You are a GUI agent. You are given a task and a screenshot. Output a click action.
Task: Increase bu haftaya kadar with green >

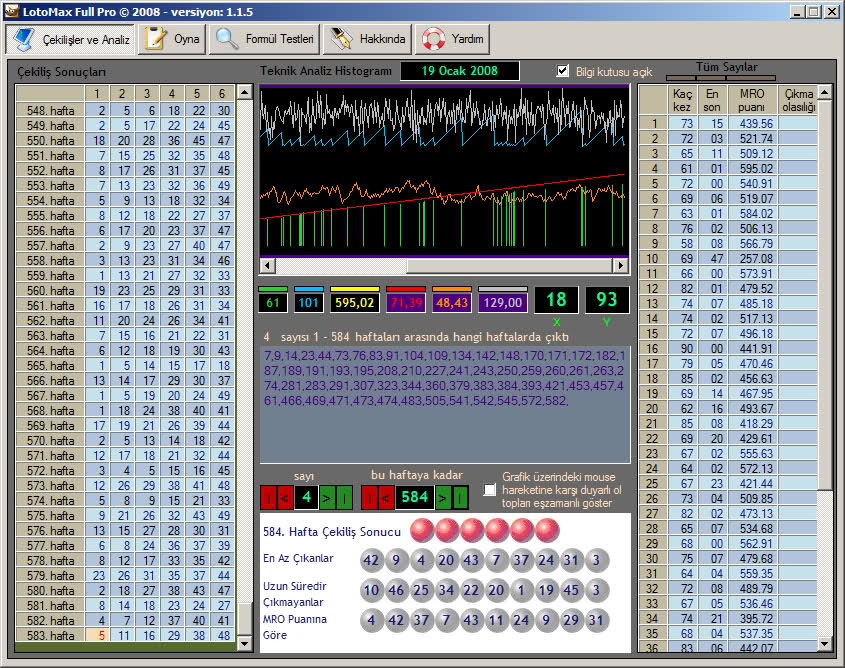coord(443,498)
